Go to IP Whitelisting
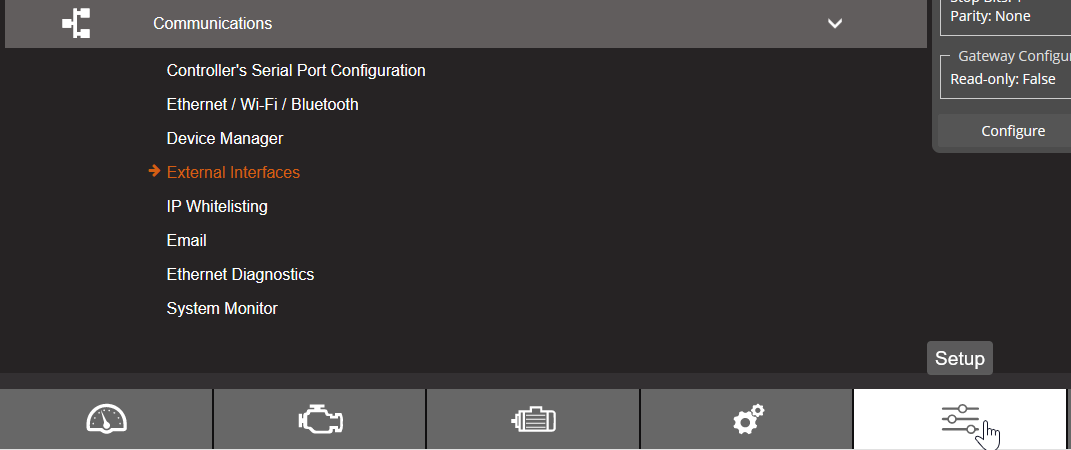 pyautogui.click(x=217, y=207)
